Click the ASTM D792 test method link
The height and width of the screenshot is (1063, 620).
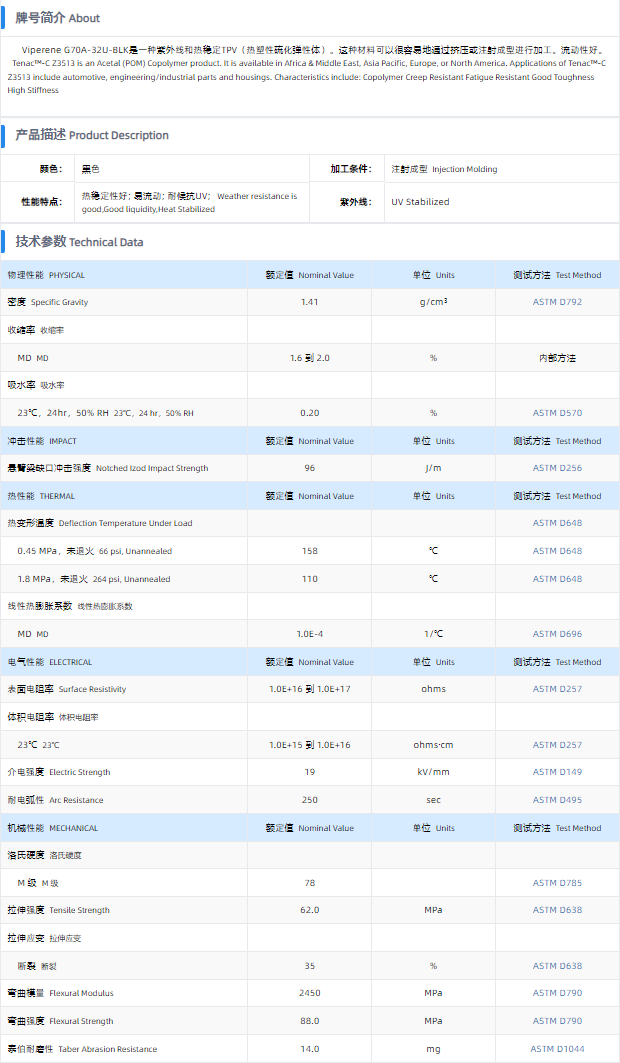click(x=557, y=302)
